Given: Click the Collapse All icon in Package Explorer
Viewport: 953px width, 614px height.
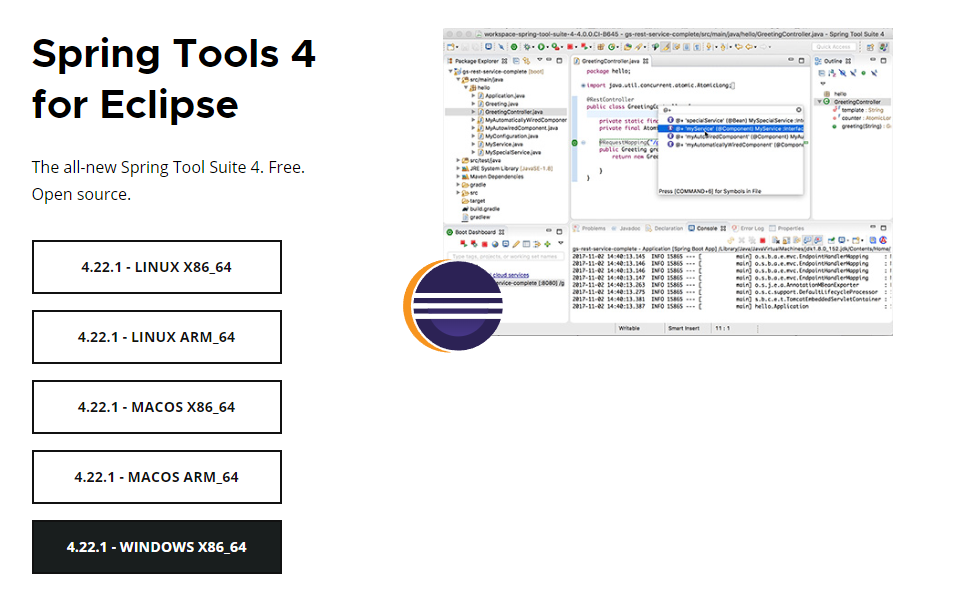Looking at the screenshot, I should point(515,60).
